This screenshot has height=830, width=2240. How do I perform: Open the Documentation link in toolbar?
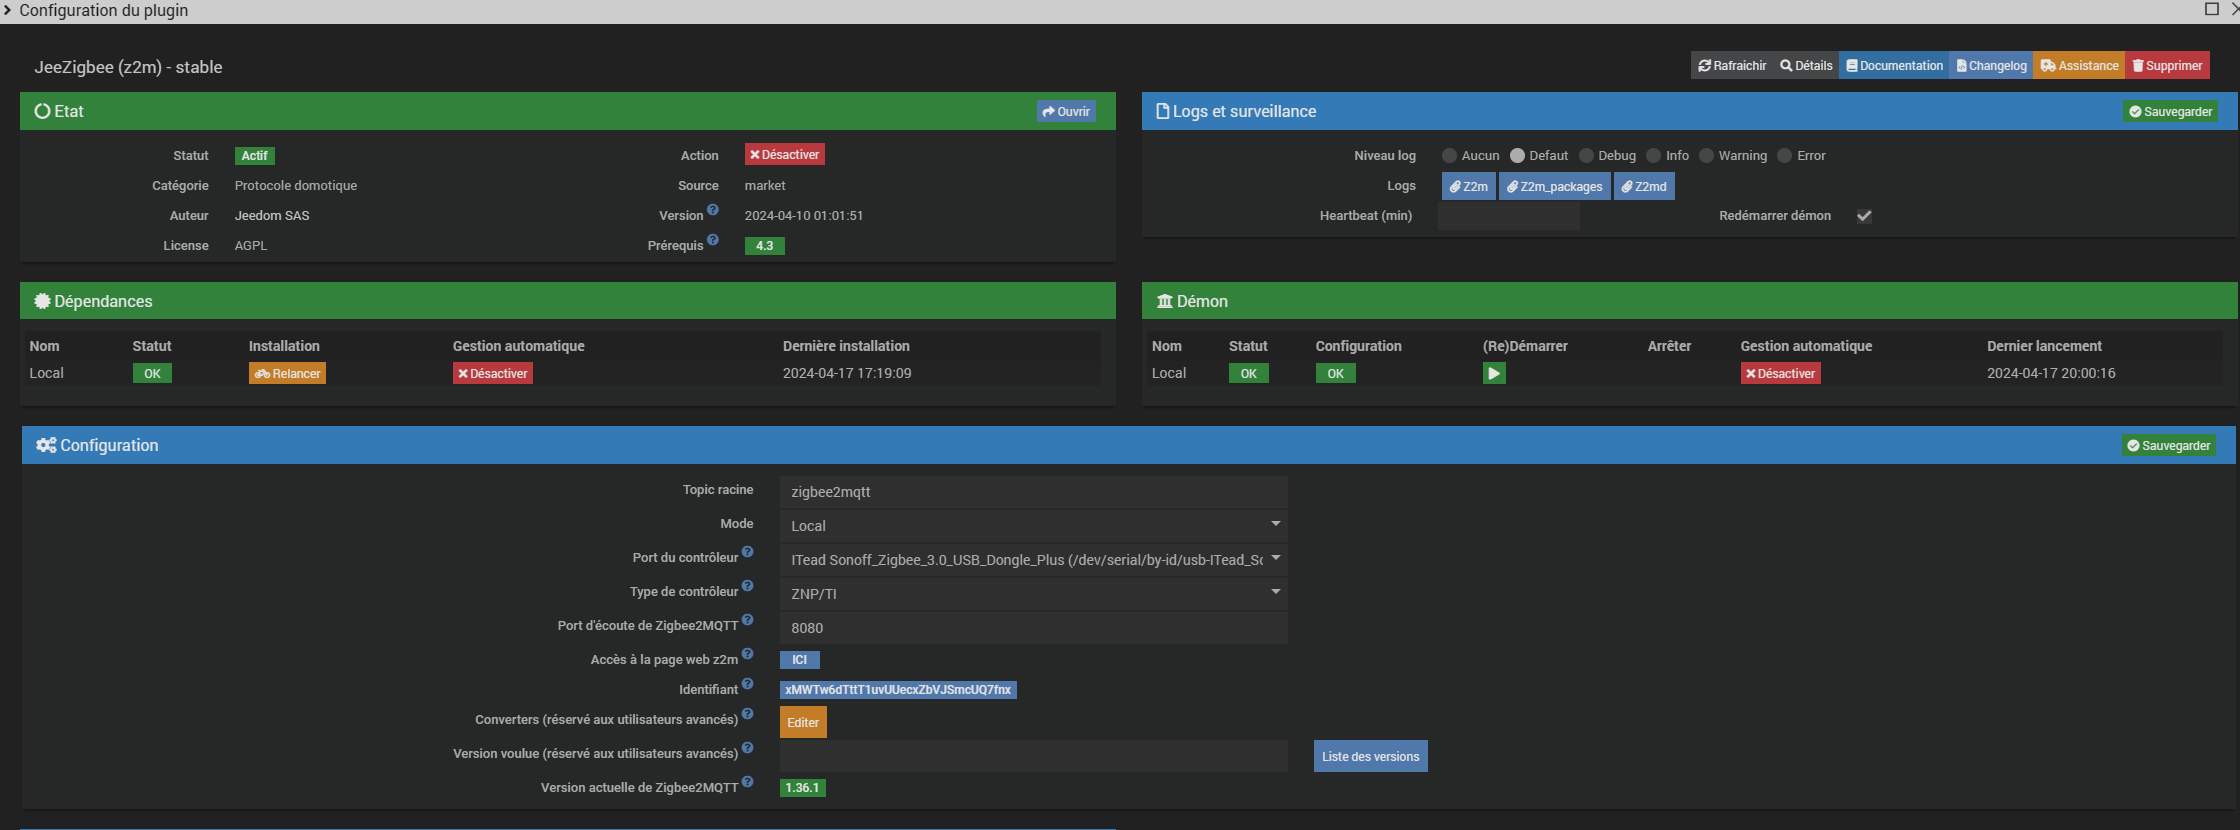pyautogui.click(x=1894, y=66)
